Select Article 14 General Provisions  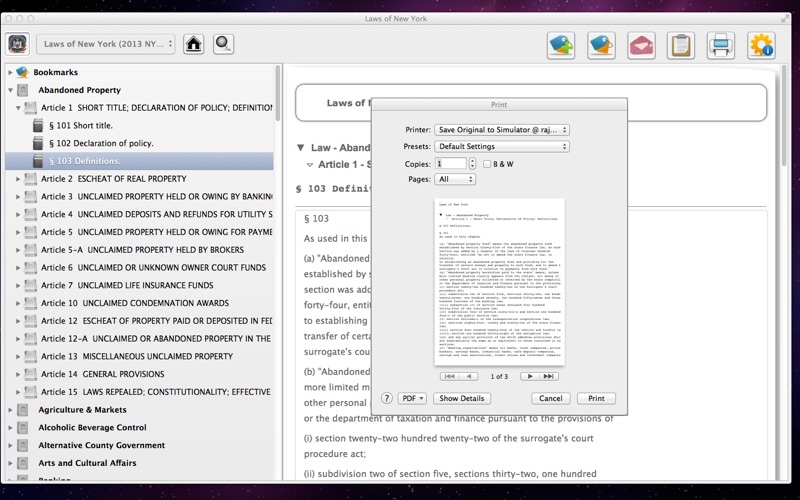[103, 374]
